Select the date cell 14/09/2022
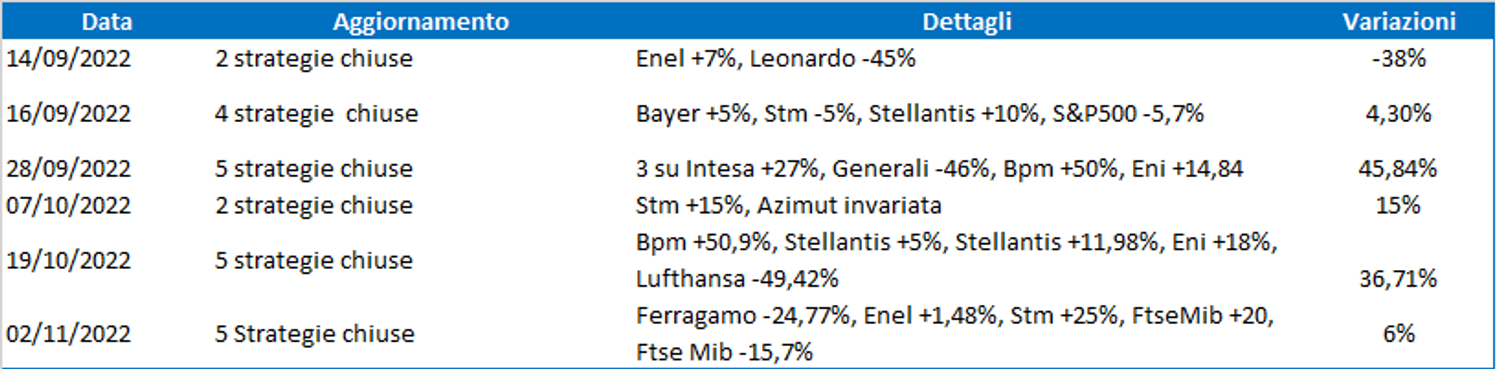The height and width of the screenshot is (369, 1500). pos(69,59)
